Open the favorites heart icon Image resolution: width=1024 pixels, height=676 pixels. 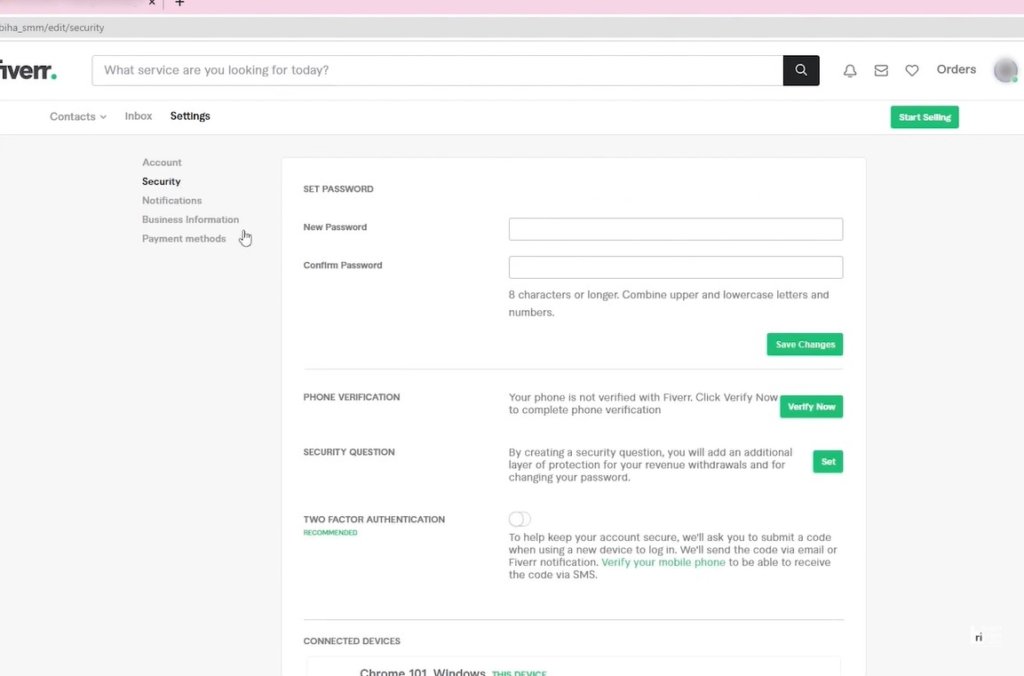pyautogui.click(x=911, y=70)
